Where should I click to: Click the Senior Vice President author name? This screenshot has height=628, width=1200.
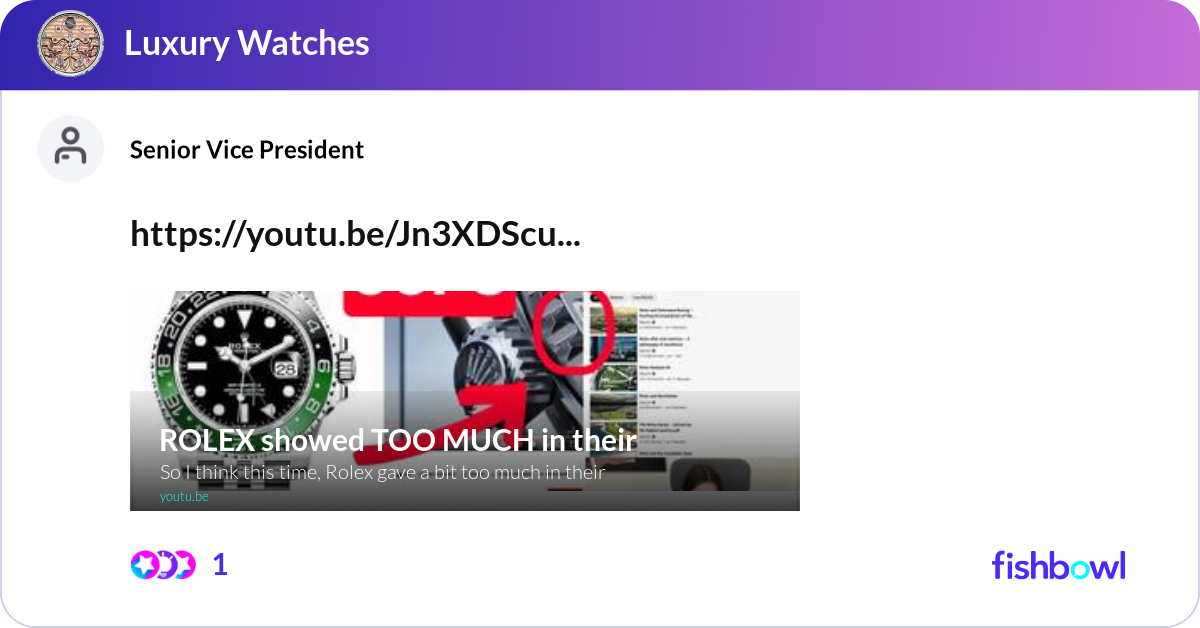pyautogui.click(x=247, y=150)
